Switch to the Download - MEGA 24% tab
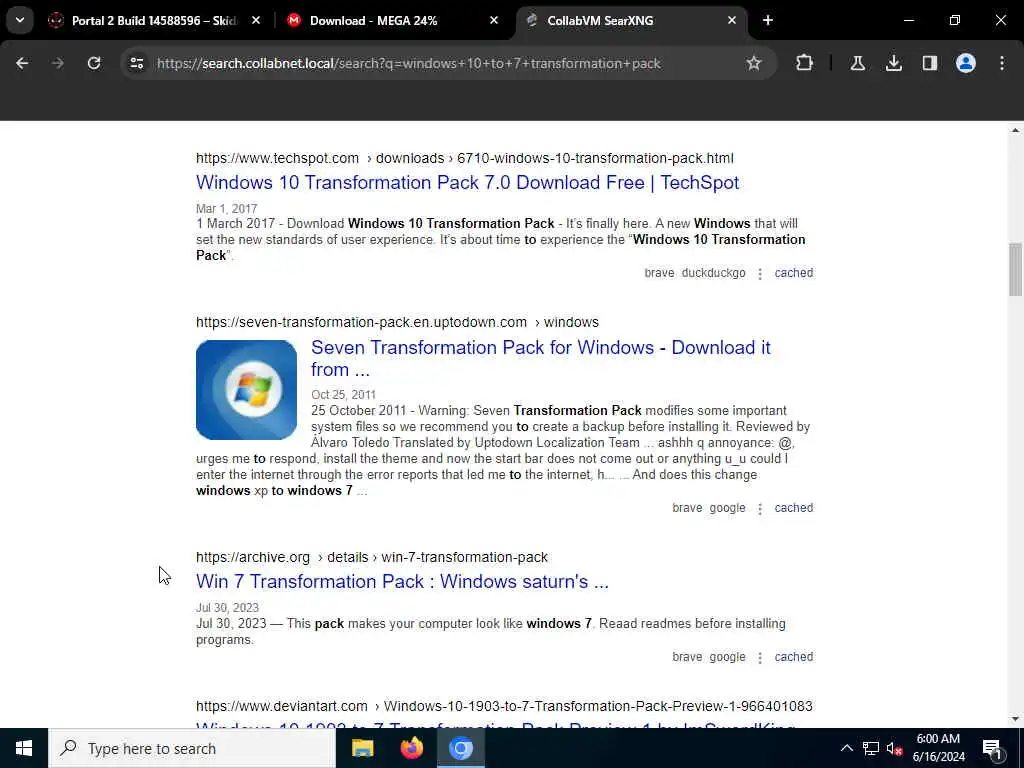Screen dimensions: 1024x768 373,21
